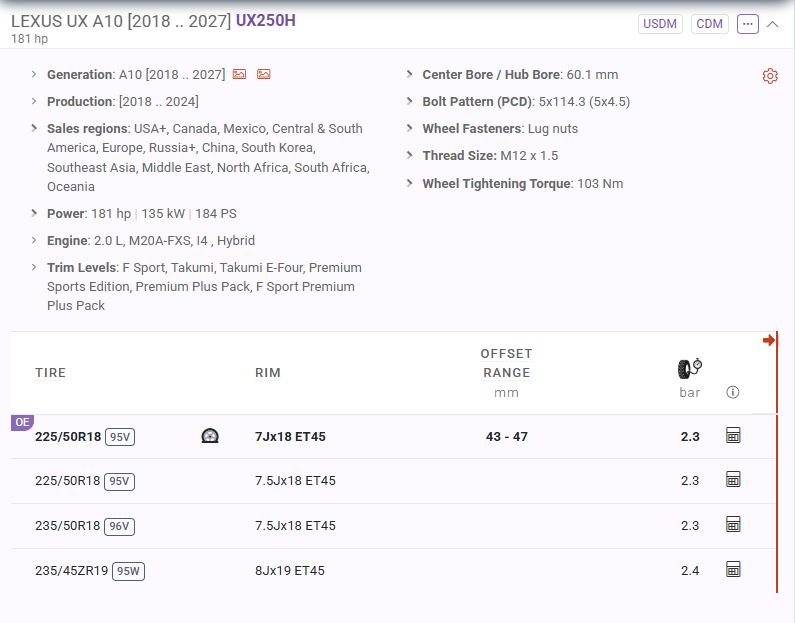This screenshot has height=623, width=795.
Task: Click the steel wheel icon beside 225/50R18
Action: click(x=210, y=436)
